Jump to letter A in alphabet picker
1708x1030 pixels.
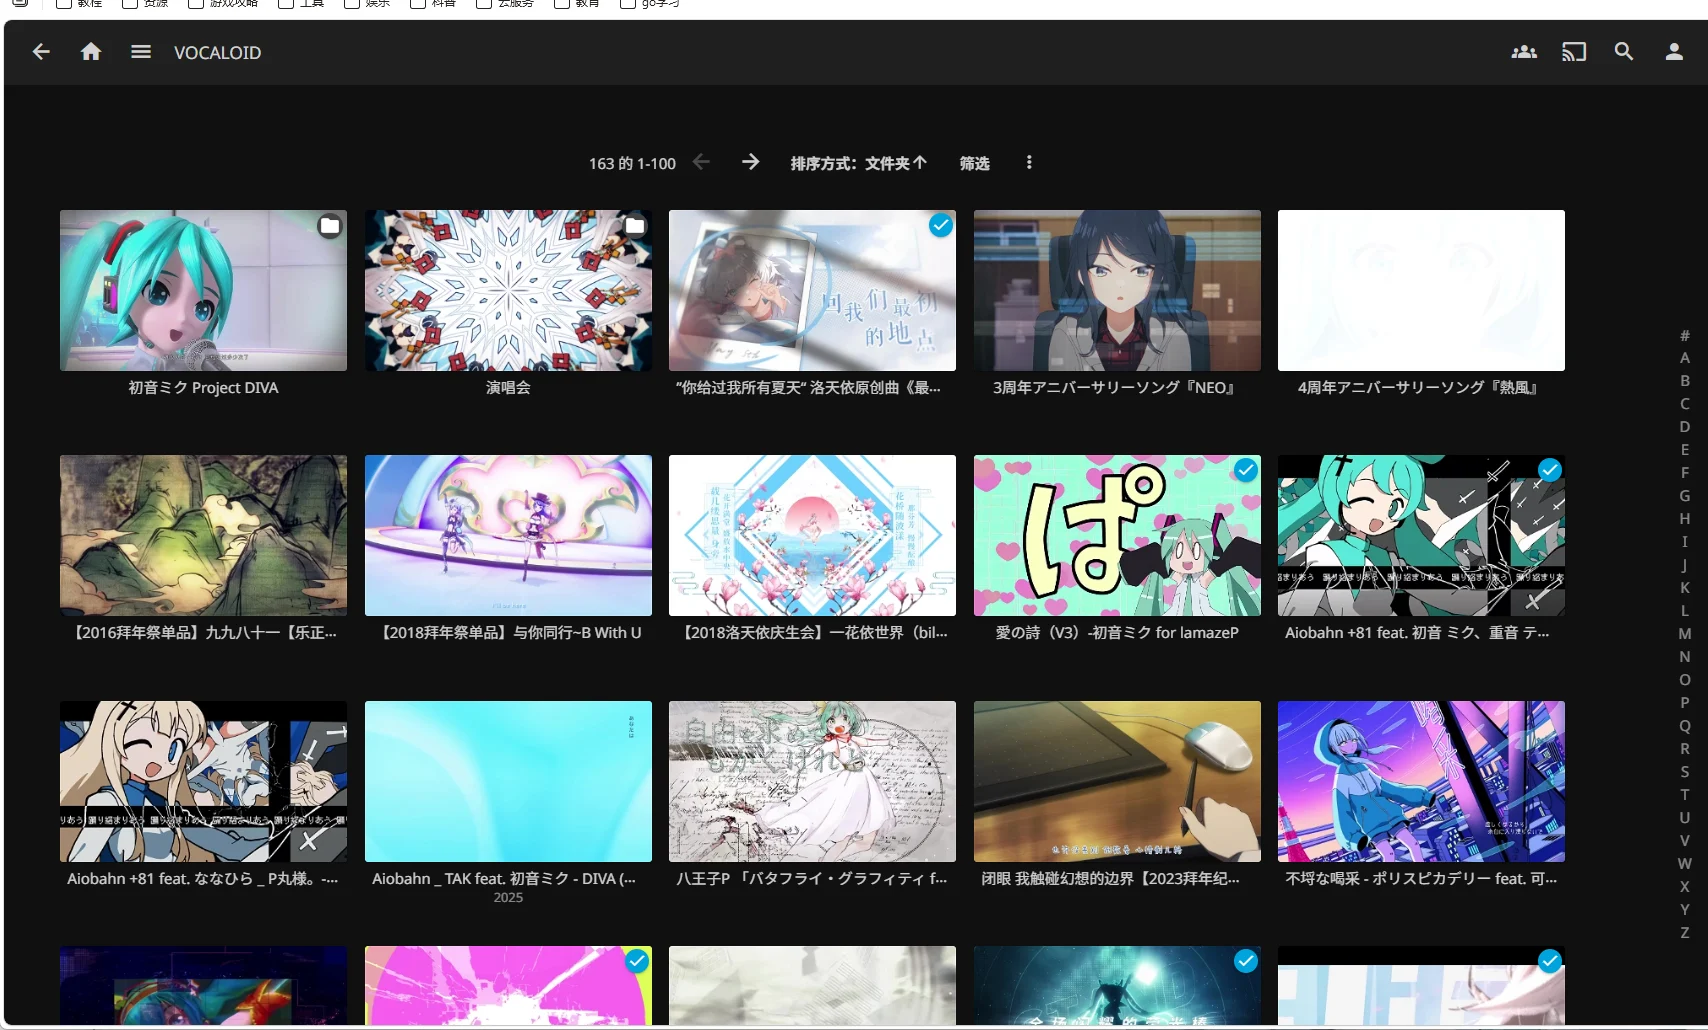pos(1685,358)
